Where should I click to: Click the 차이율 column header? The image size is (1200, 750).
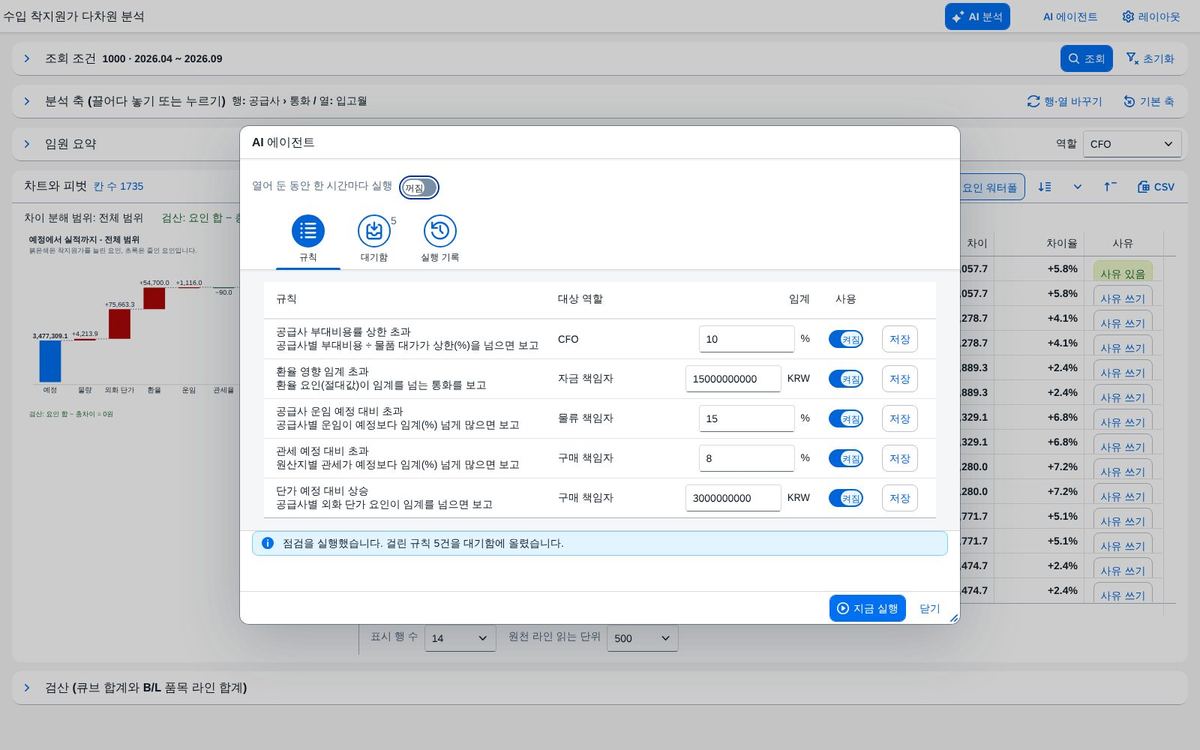coord(1062,243)
